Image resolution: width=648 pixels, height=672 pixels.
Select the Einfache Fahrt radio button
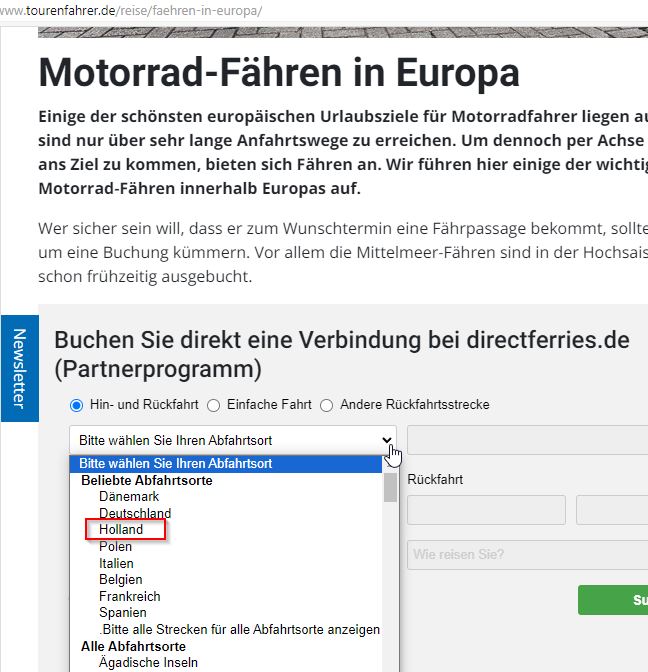(213, 405)
